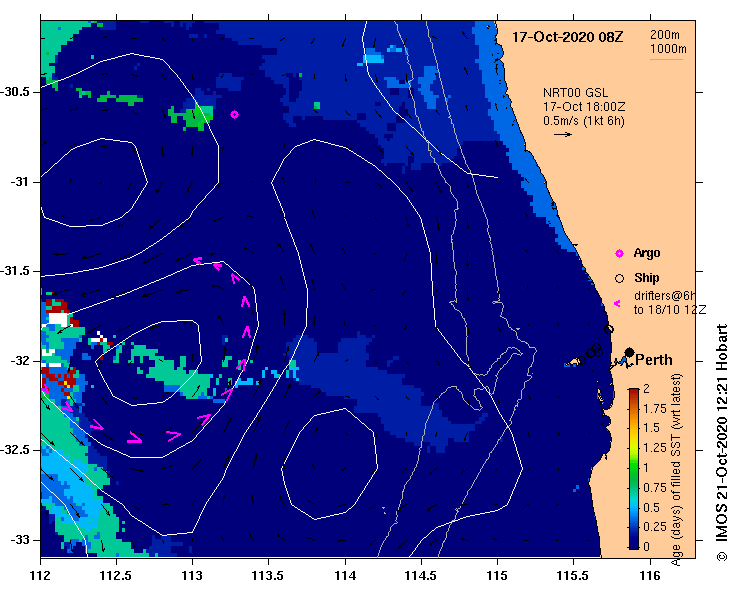Viewport: 739px width, 592px height.
Task: Click the colorbar tick label 0.25
Action: pyautogui.click(x=655, y=527)
